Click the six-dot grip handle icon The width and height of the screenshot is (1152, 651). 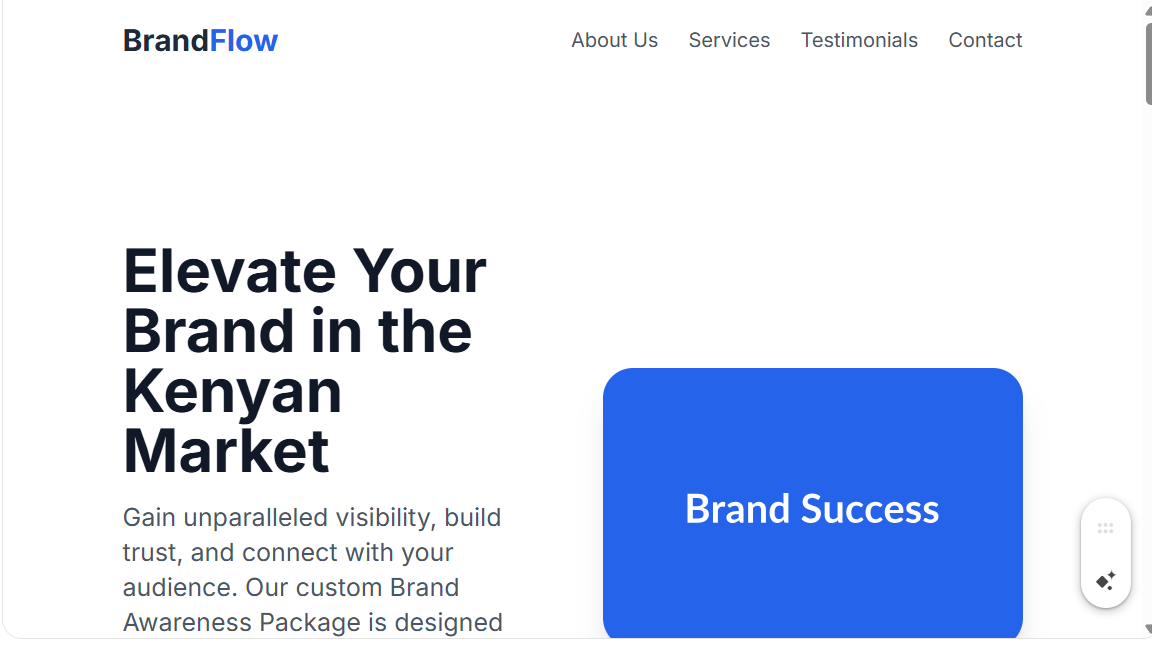click(x=1105, y=528)
